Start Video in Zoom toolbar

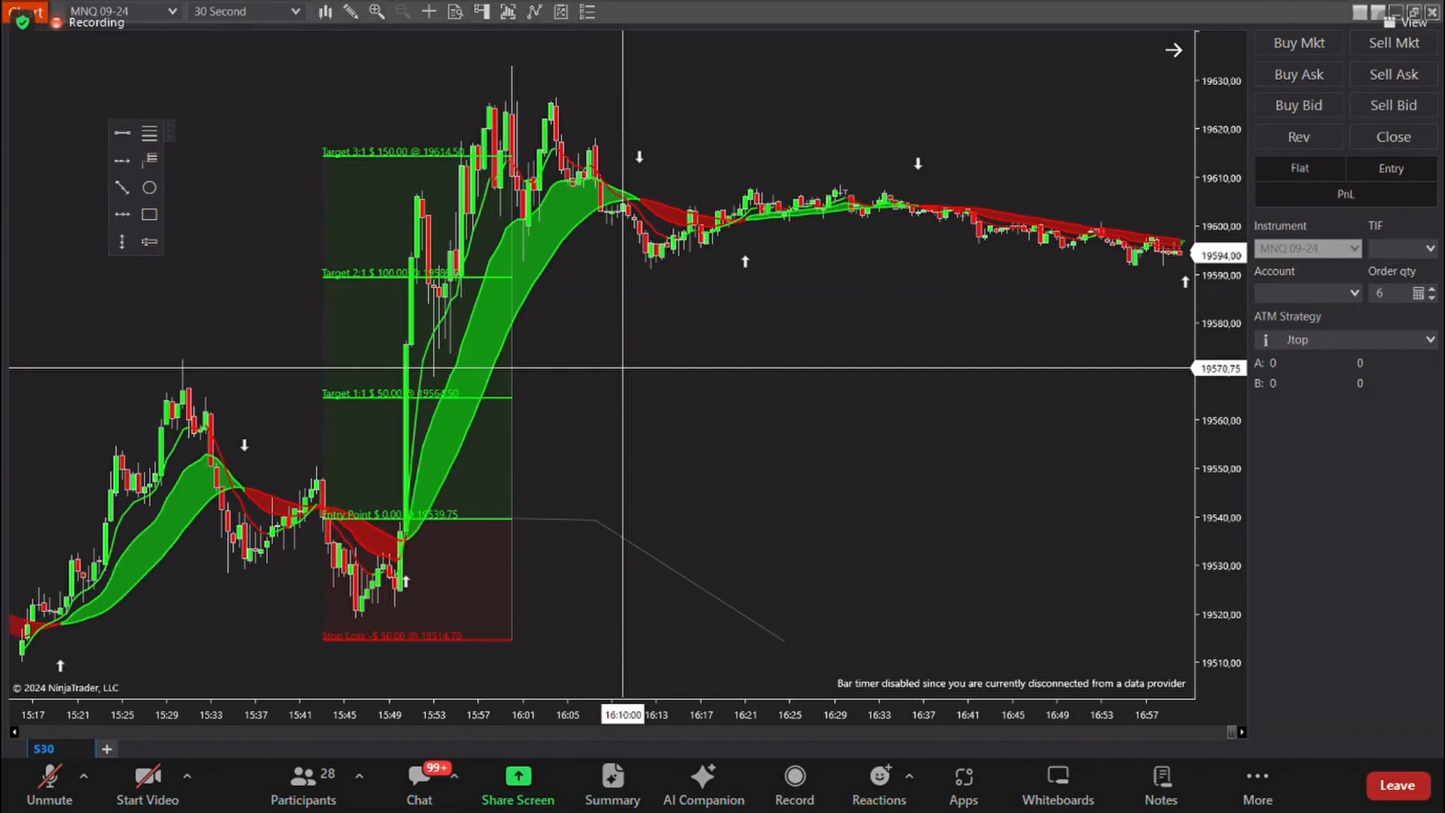pos(147,785)
